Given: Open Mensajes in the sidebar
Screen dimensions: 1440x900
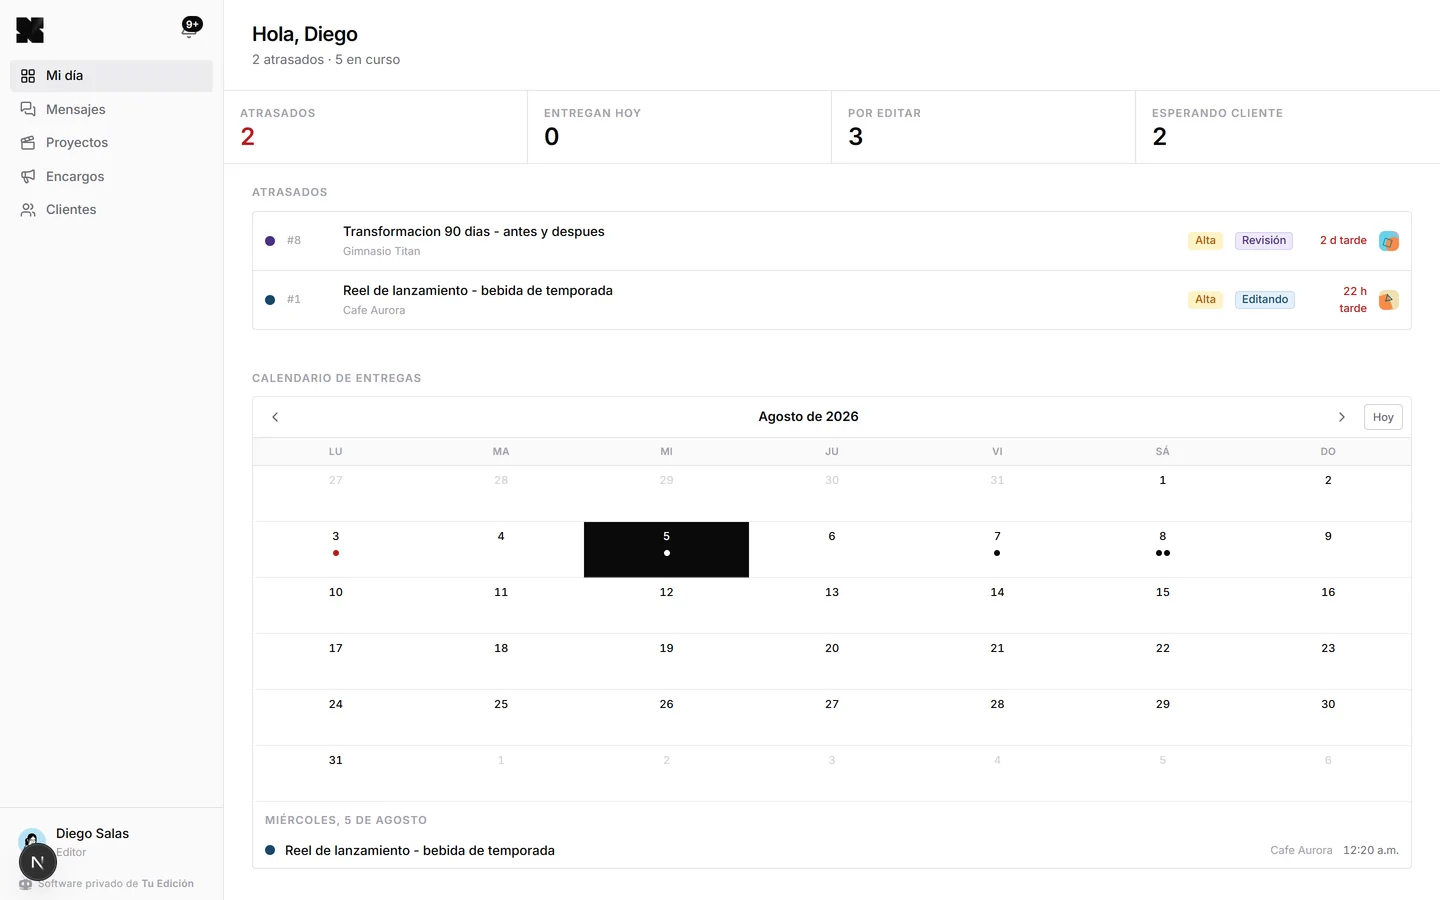Looking at the screenshot, I should coord(111,109).
